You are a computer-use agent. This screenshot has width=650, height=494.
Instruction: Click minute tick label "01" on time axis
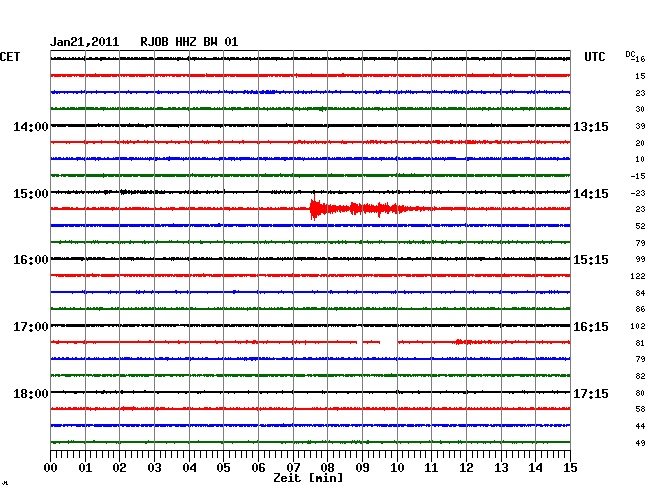point(85,468)
